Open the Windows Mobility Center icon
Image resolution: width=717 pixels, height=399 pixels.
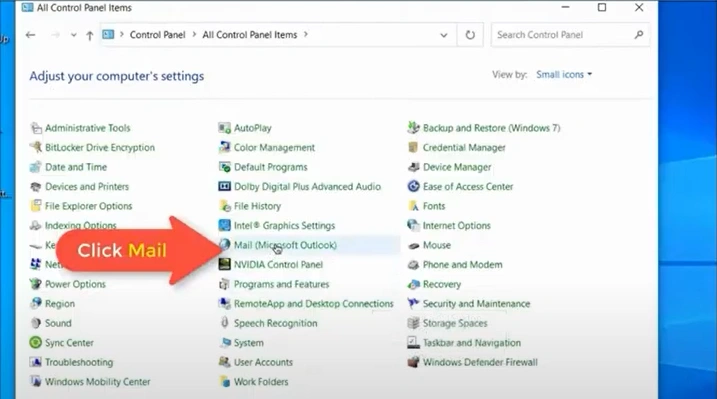coord(36,382)
